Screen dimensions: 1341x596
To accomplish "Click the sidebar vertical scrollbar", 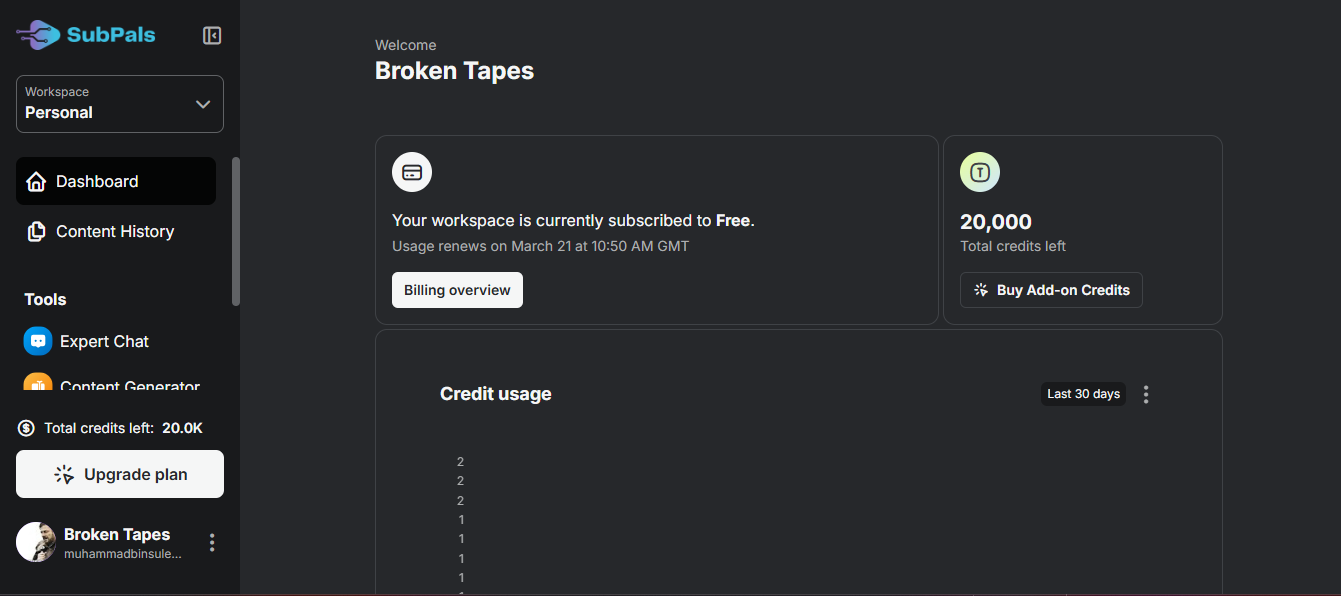I will [236, 231].
